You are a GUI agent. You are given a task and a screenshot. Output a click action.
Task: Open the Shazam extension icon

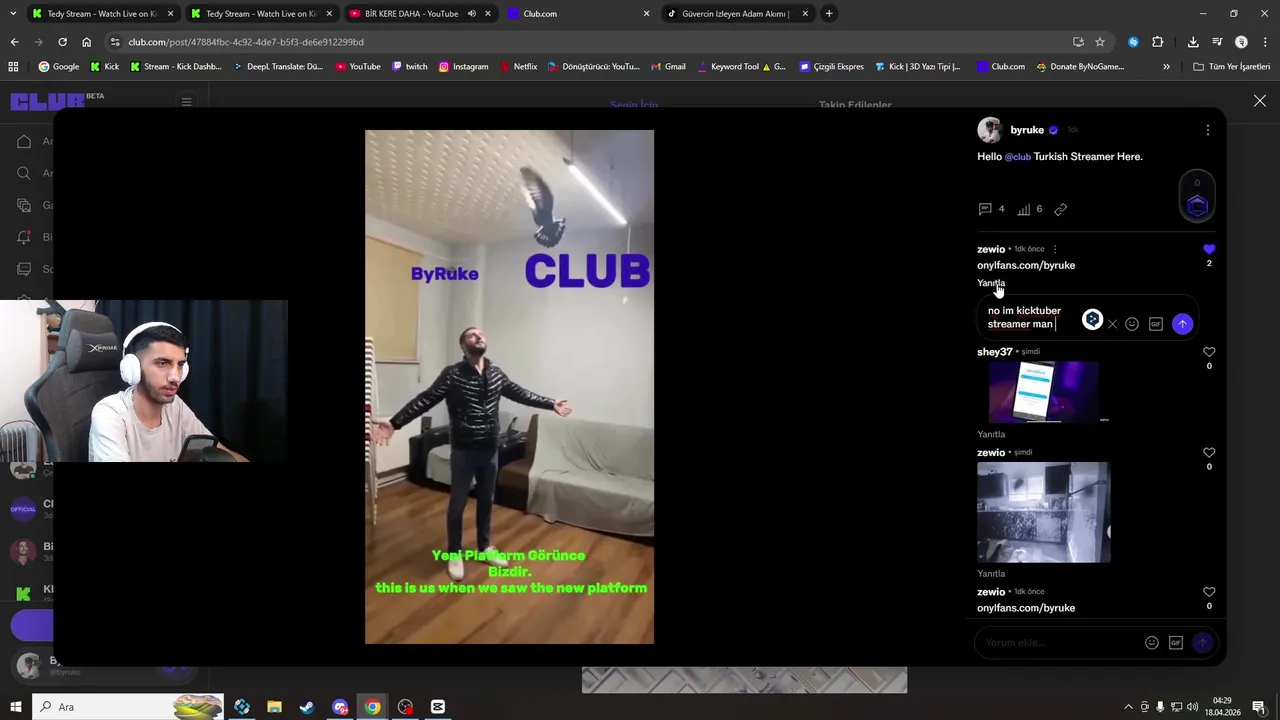[x=1133, y=42]
